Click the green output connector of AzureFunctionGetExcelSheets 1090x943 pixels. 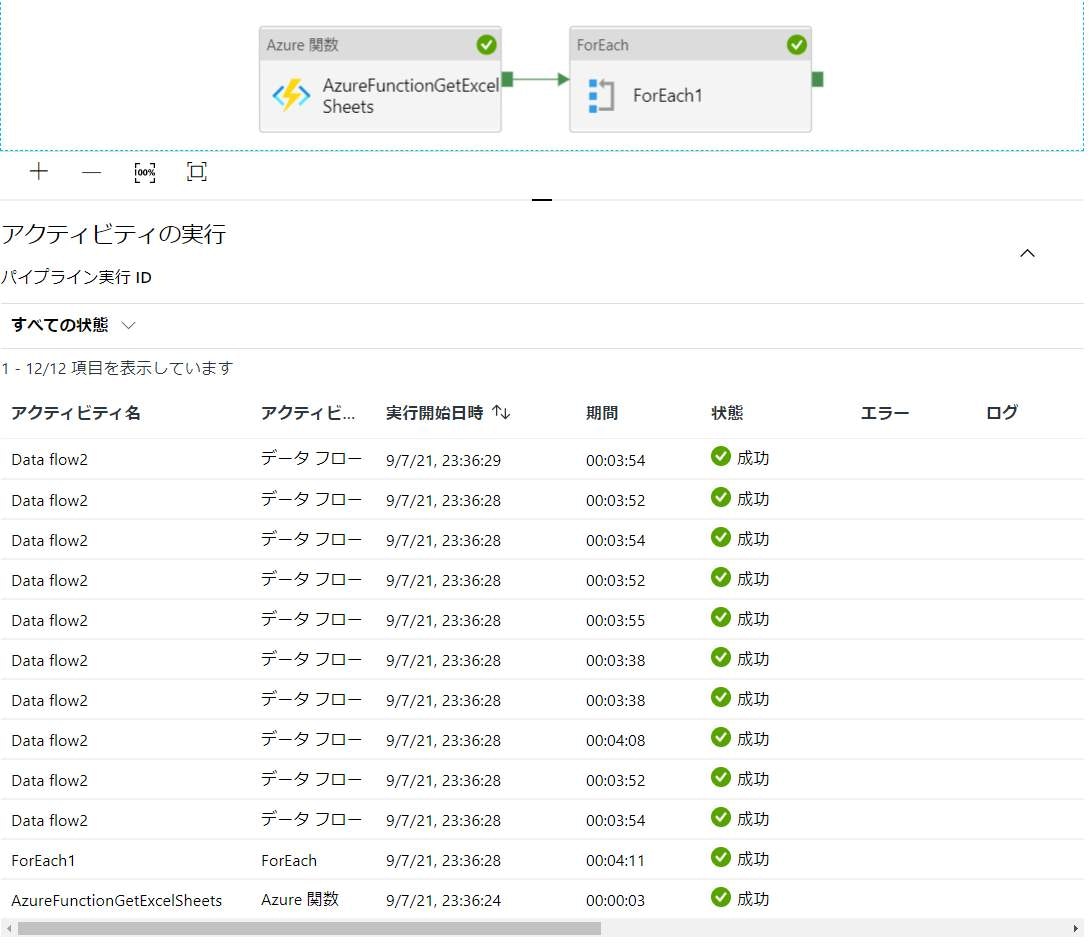(507, 79)
